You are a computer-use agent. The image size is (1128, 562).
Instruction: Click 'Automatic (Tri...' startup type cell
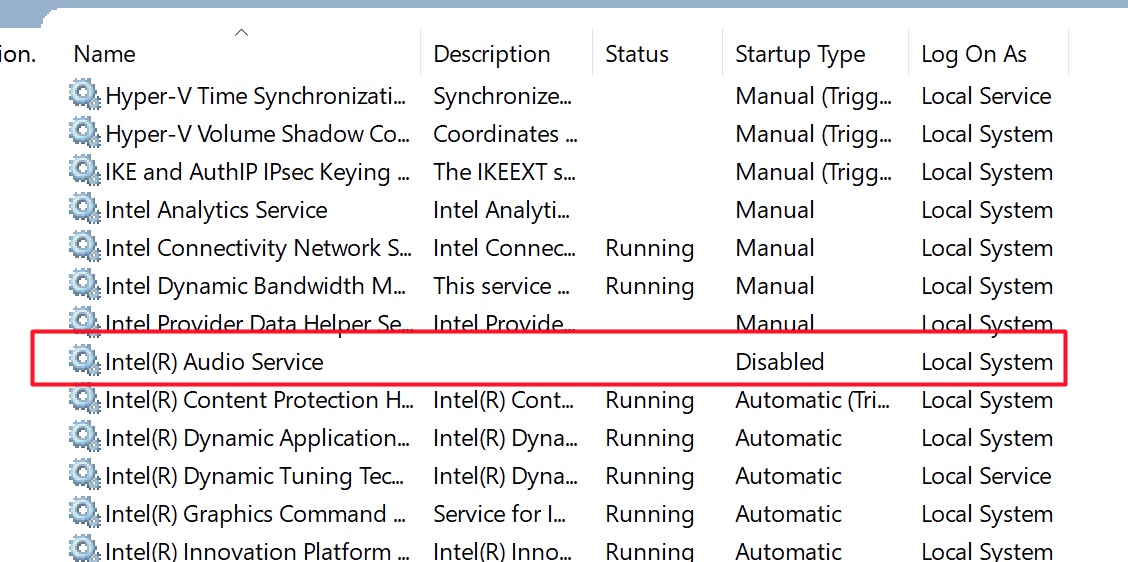coord(813,401)
